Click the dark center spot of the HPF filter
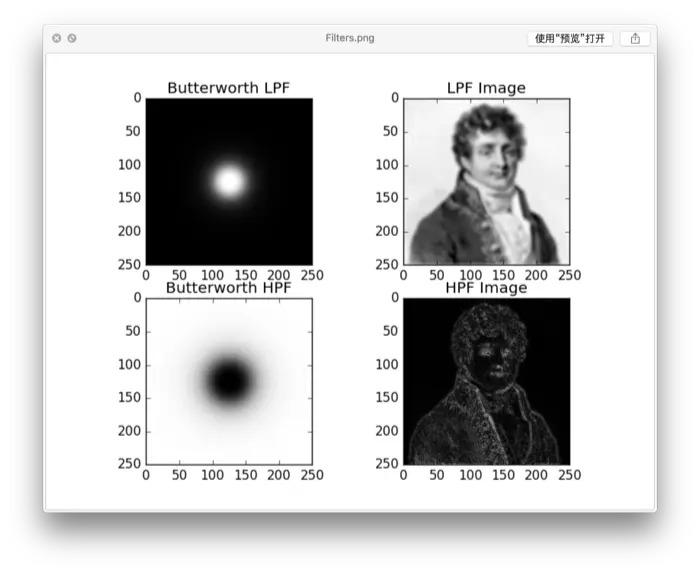Viewport: 700px width, 573px height. (x=229, y=381)
